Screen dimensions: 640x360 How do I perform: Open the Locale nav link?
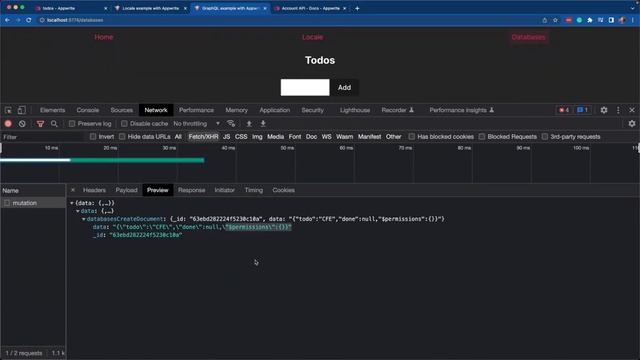tap(312, 37)
